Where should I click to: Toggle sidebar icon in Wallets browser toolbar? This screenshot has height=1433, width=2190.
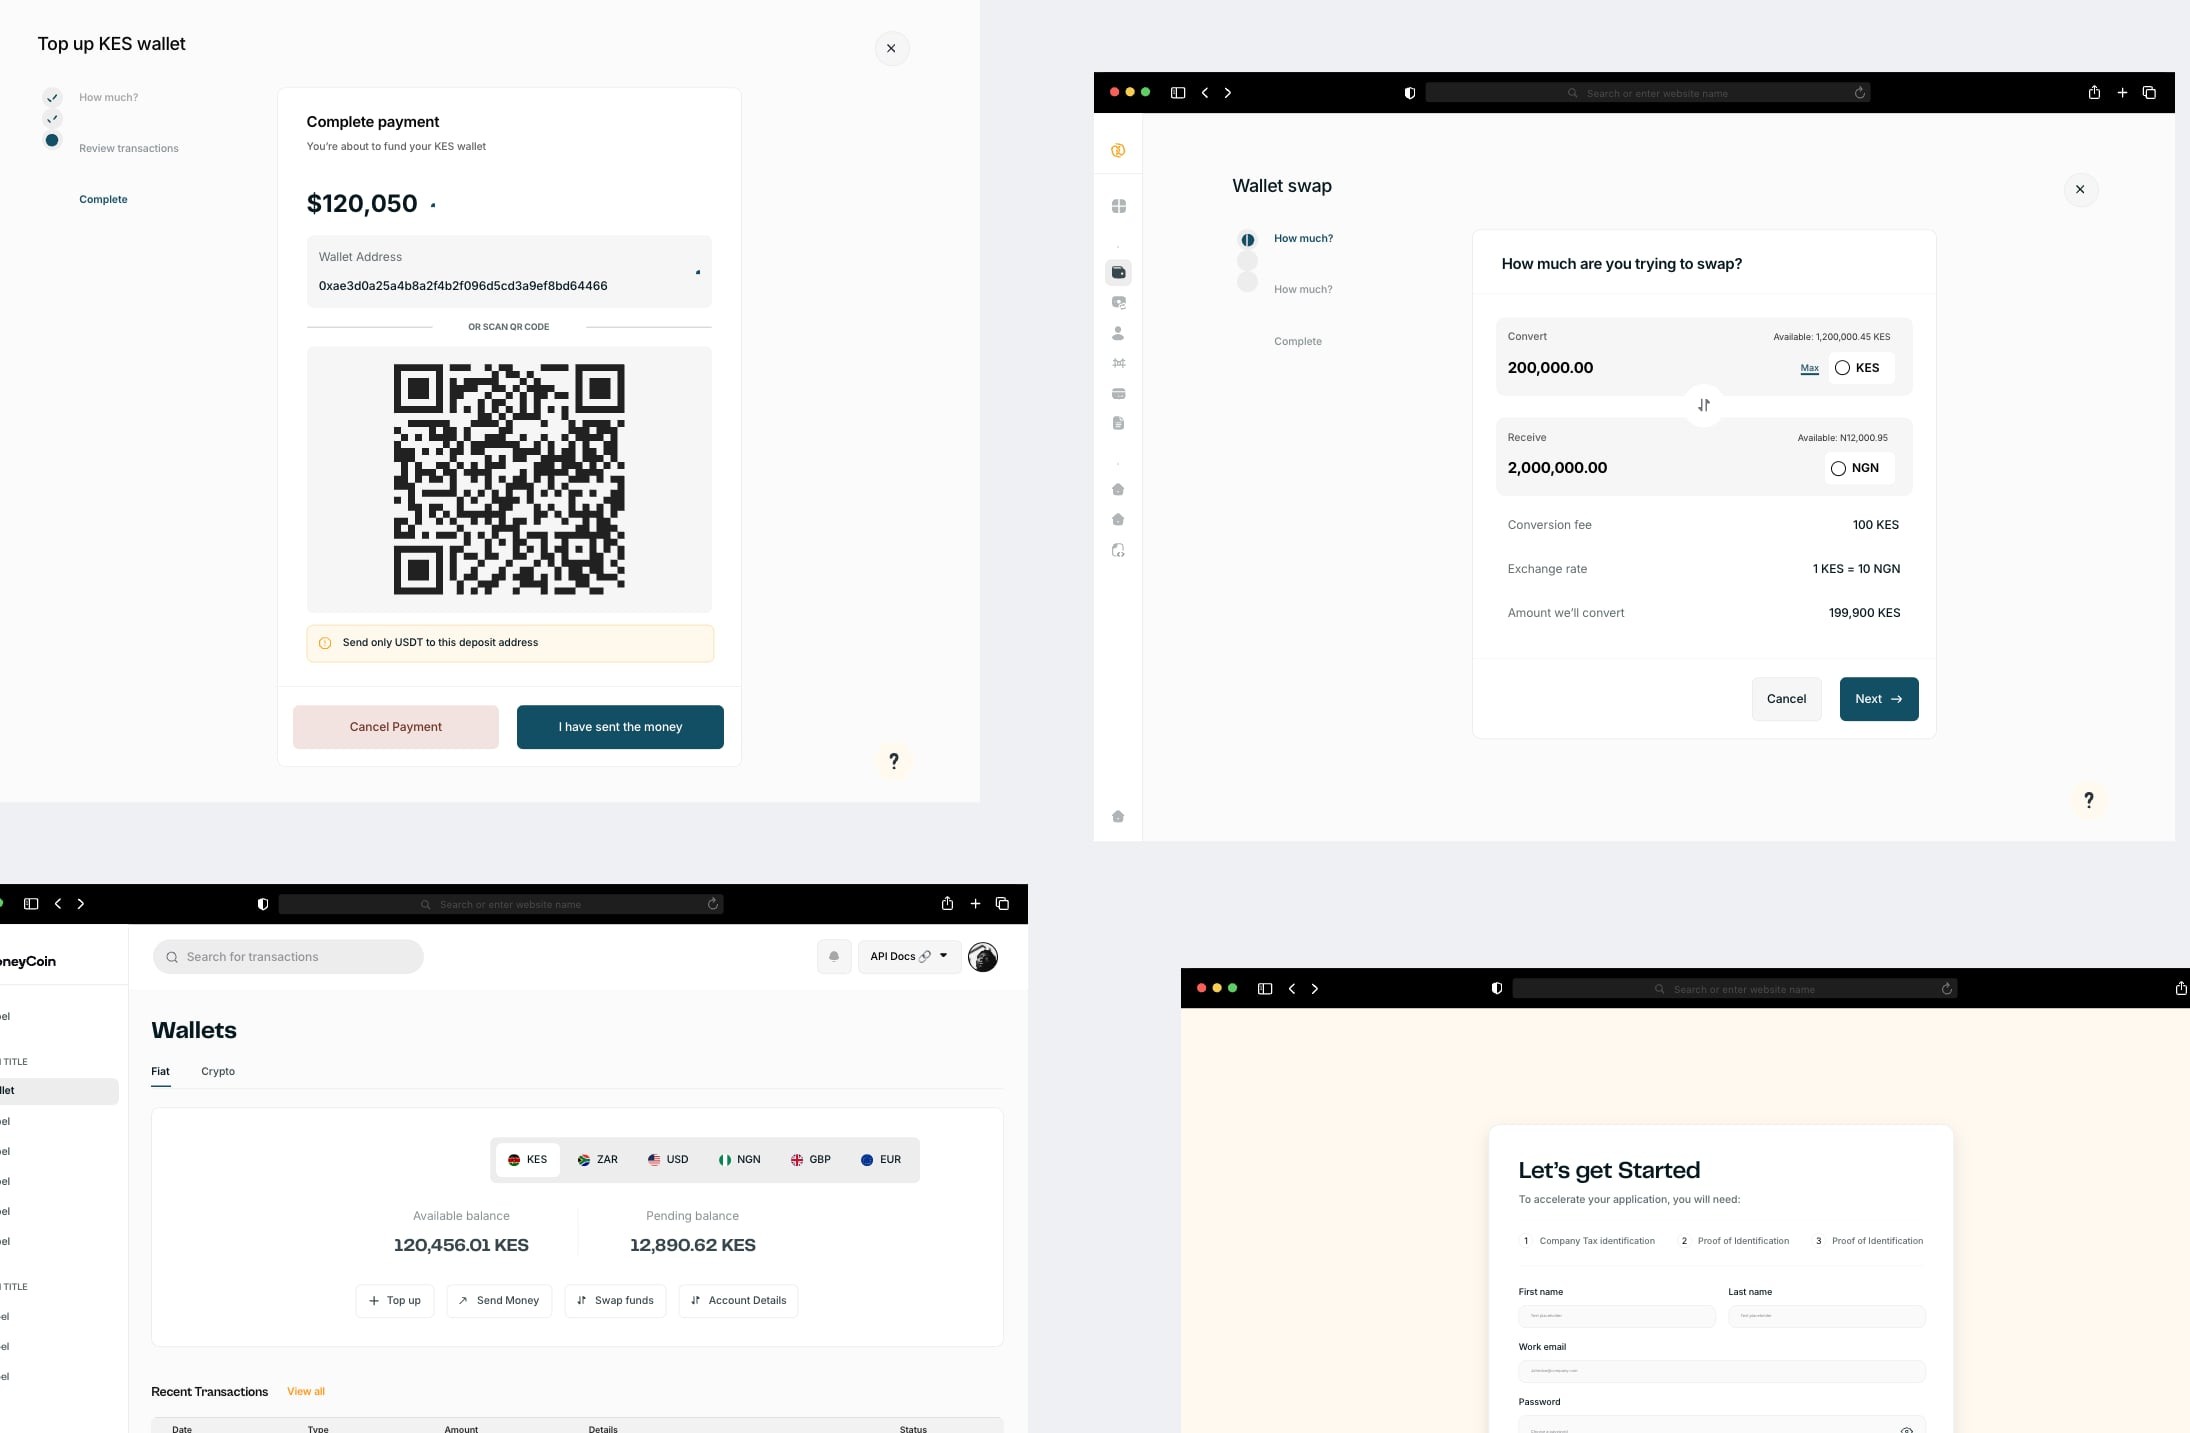(x=31, y=904)
